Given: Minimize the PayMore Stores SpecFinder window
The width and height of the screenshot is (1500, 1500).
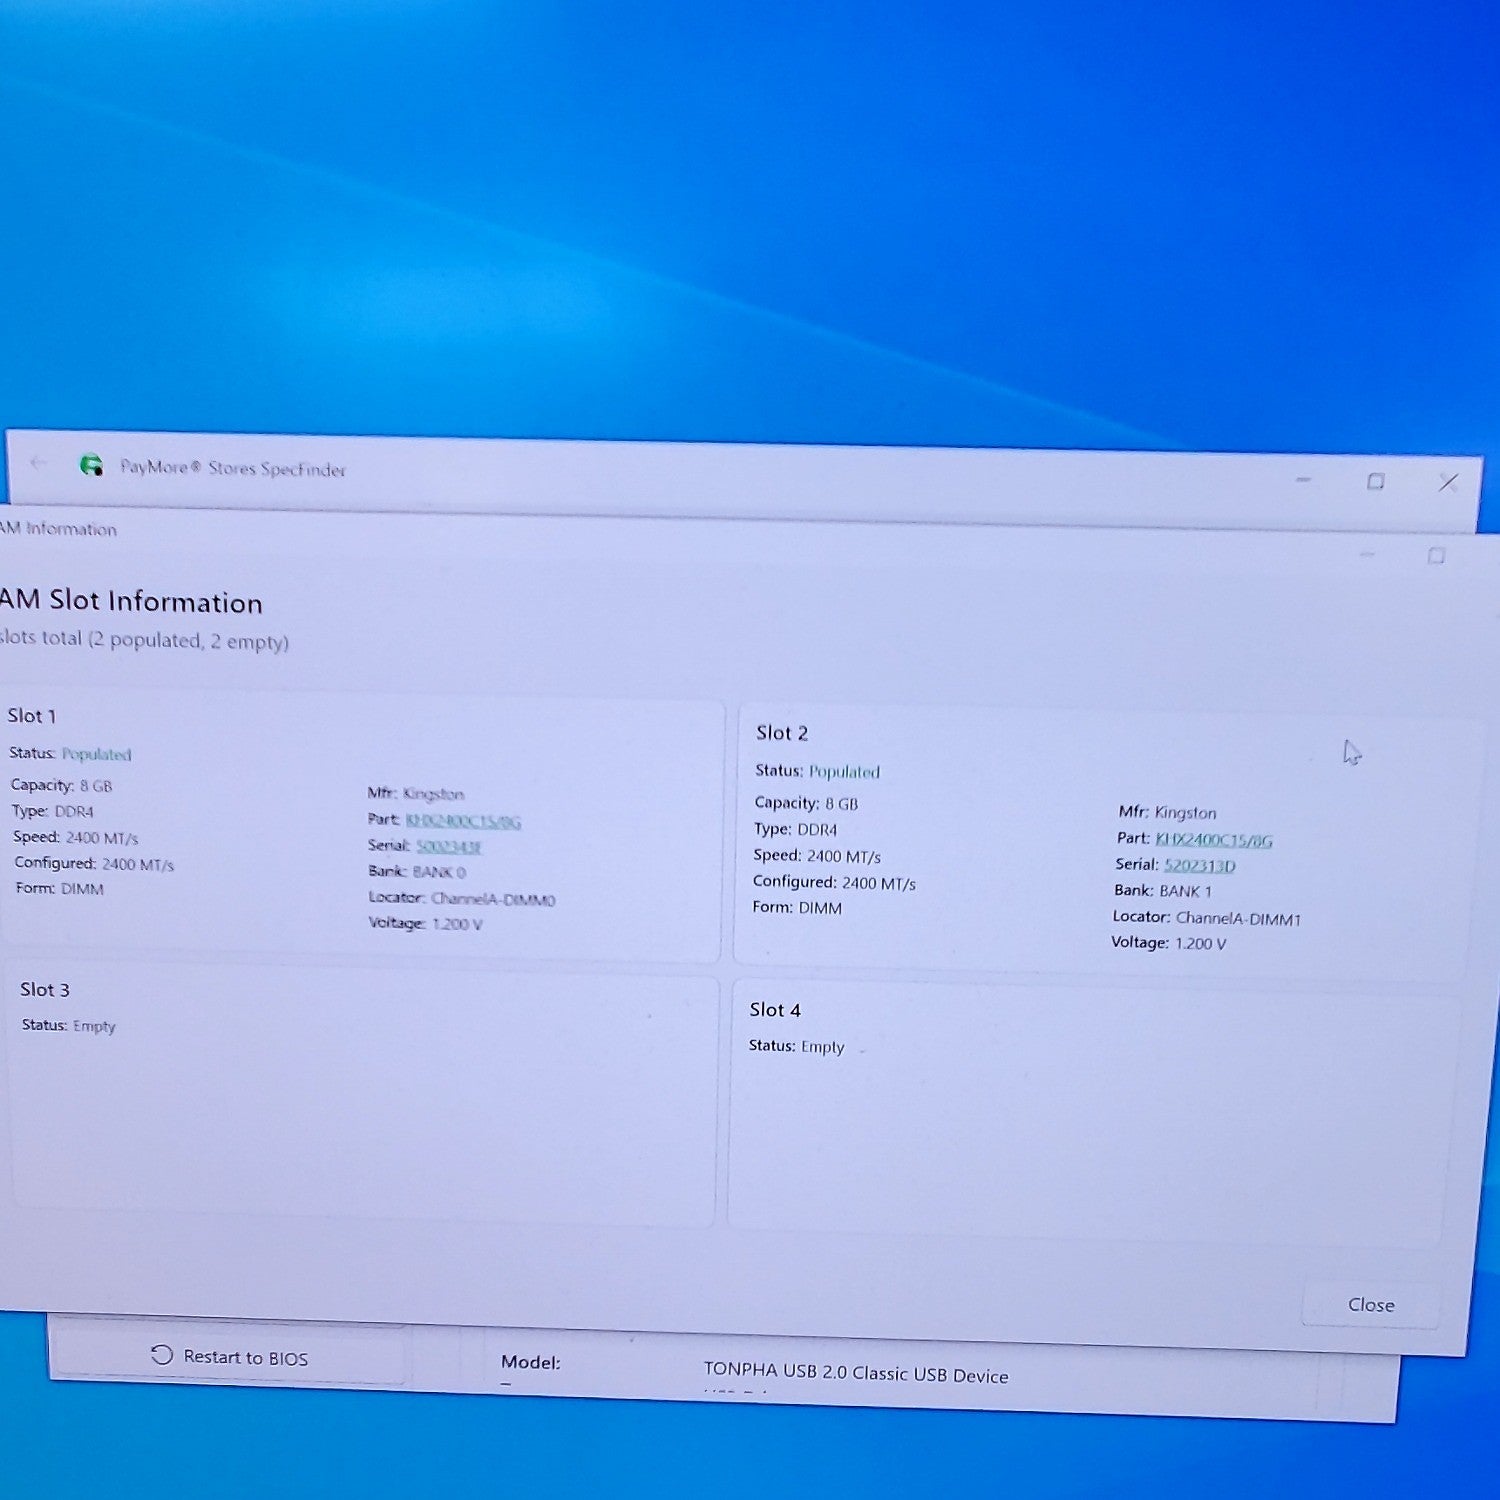Looking at the screenshot, I should 1303,480.
